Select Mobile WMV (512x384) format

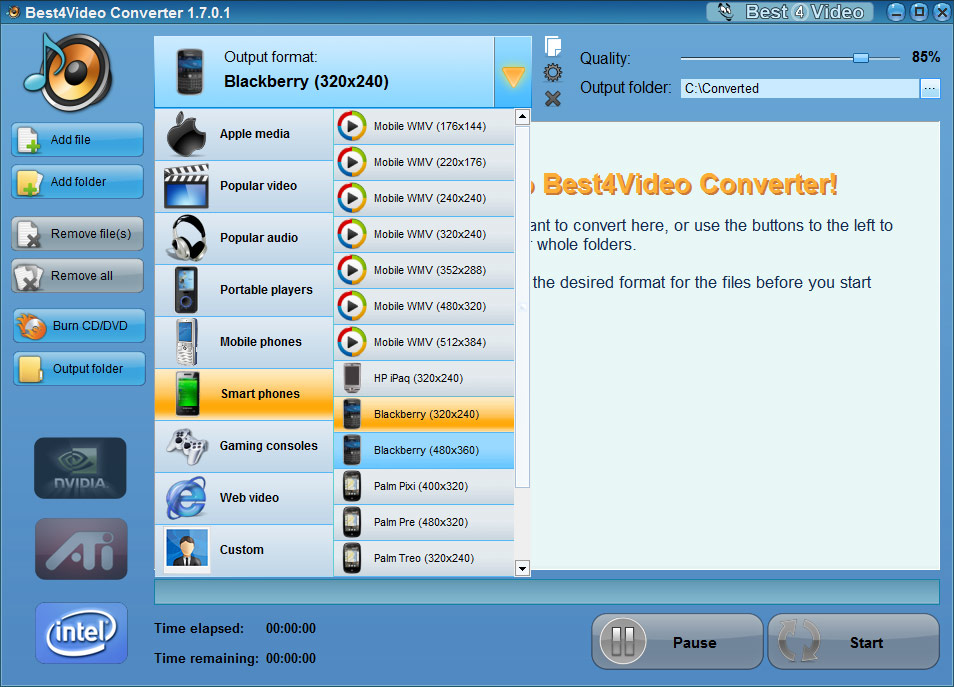point(424,342)
